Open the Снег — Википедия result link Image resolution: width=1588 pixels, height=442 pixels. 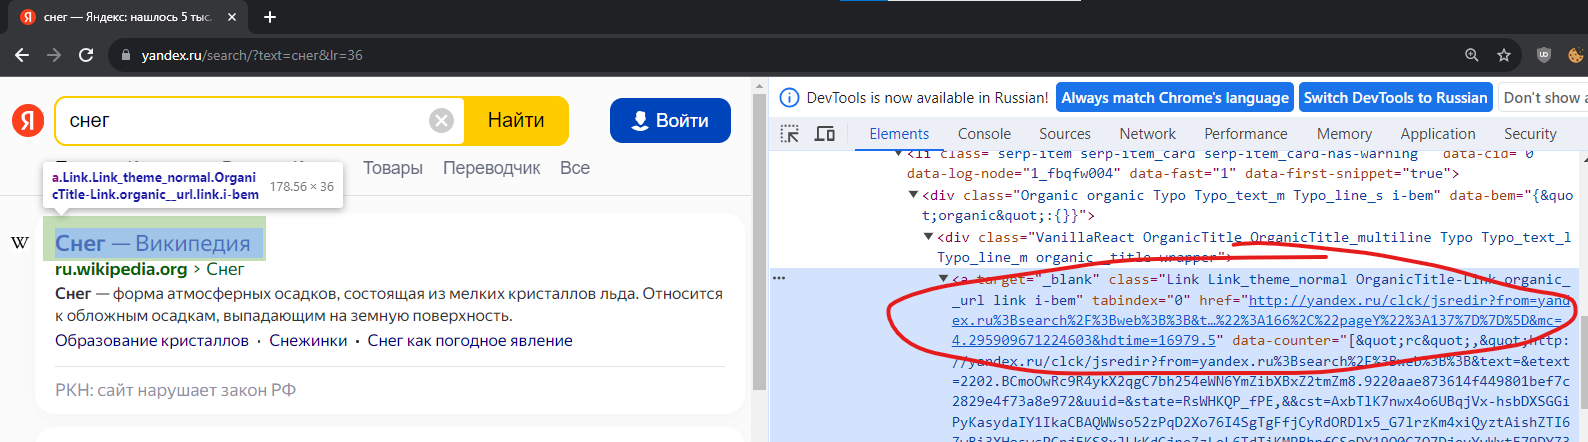[x=153, y=243]
